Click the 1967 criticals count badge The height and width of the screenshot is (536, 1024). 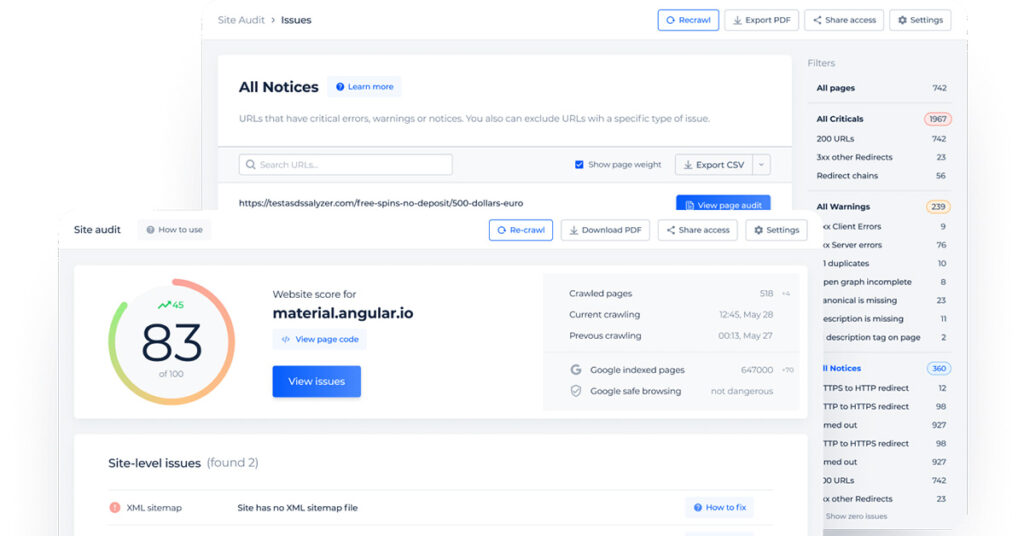[x=938, y=119]
